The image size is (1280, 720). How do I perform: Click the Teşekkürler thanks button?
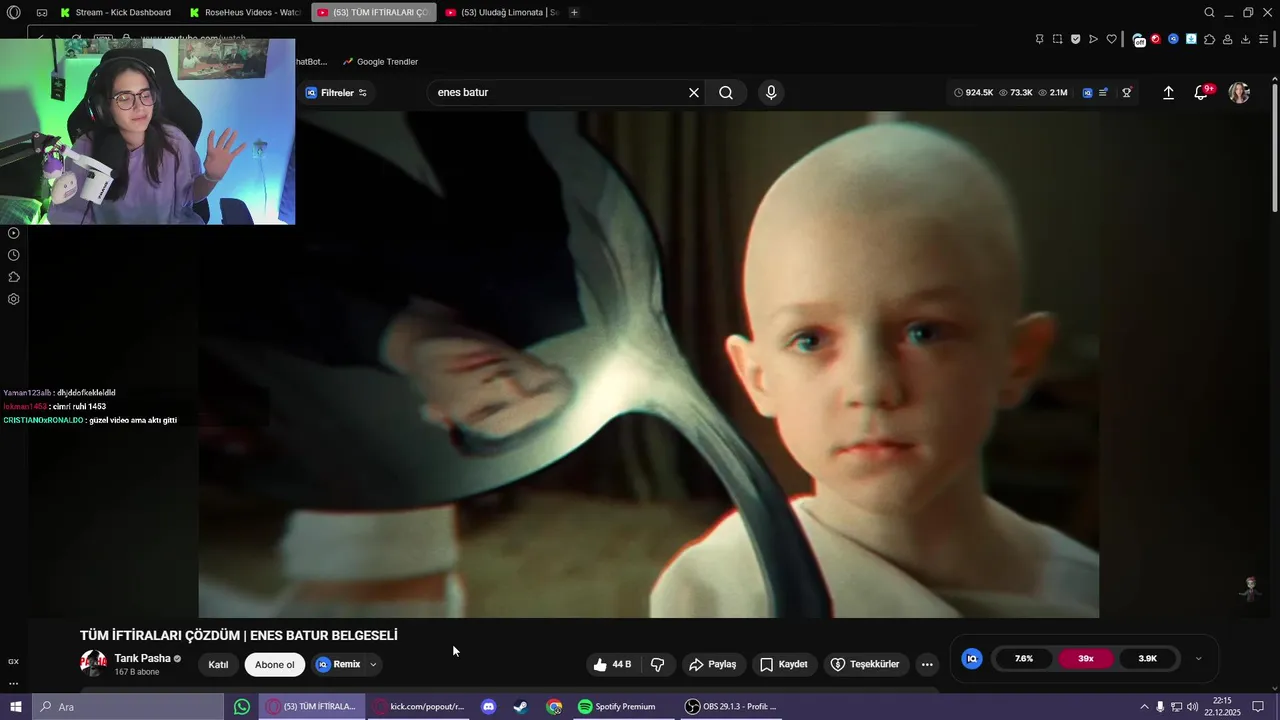865,664
